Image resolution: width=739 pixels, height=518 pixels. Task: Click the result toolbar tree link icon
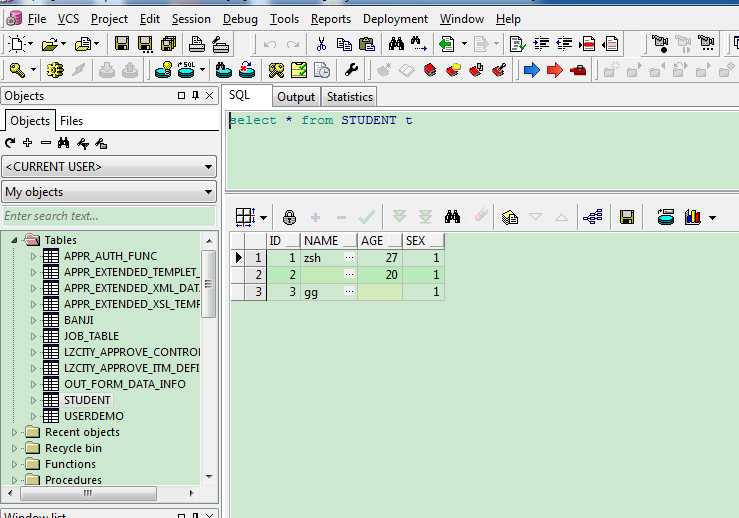(592, 217)
